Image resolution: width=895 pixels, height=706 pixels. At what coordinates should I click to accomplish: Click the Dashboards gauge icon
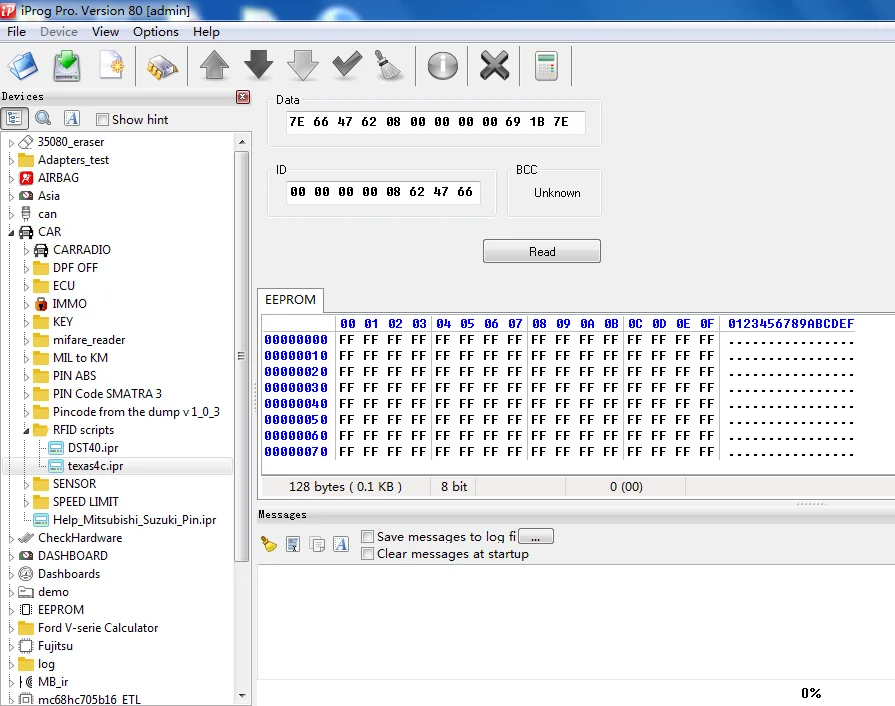coord(26,574)
